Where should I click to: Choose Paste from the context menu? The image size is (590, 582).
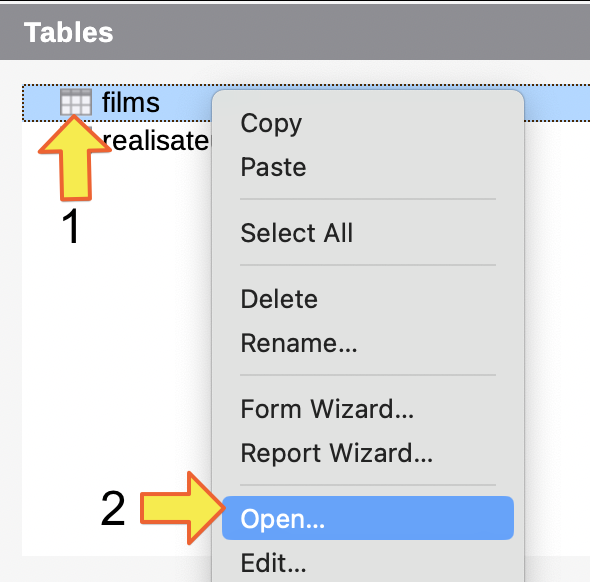tap(273, 167)
